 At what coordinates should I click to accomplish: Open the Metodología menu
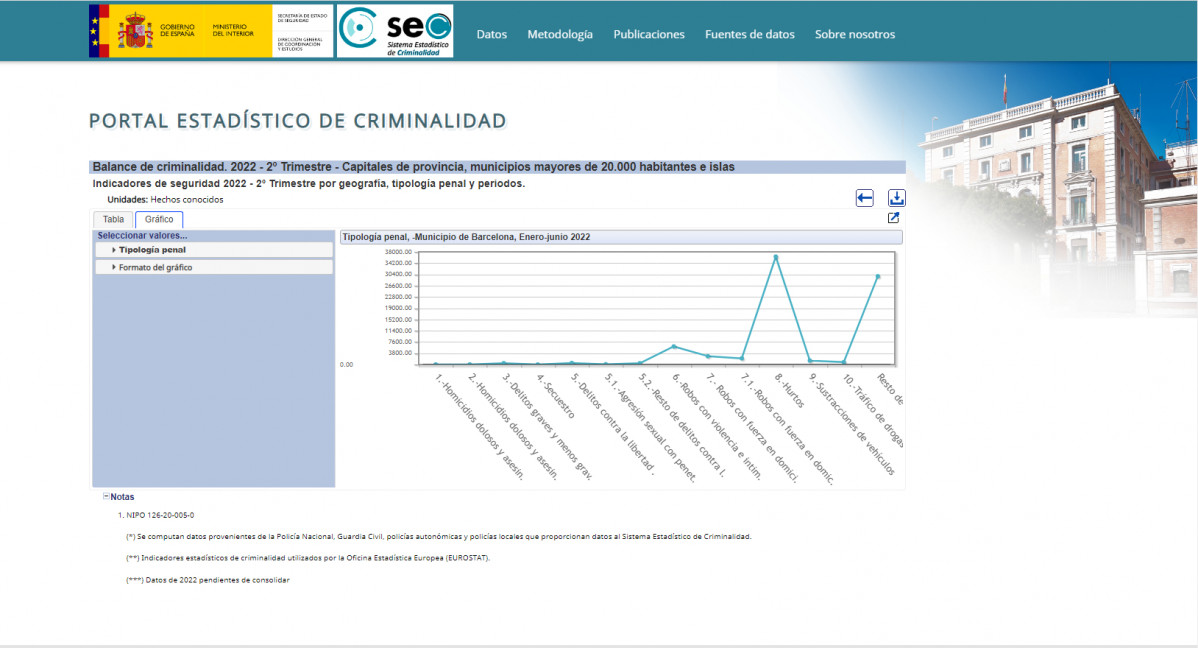[x=560, y=33]
